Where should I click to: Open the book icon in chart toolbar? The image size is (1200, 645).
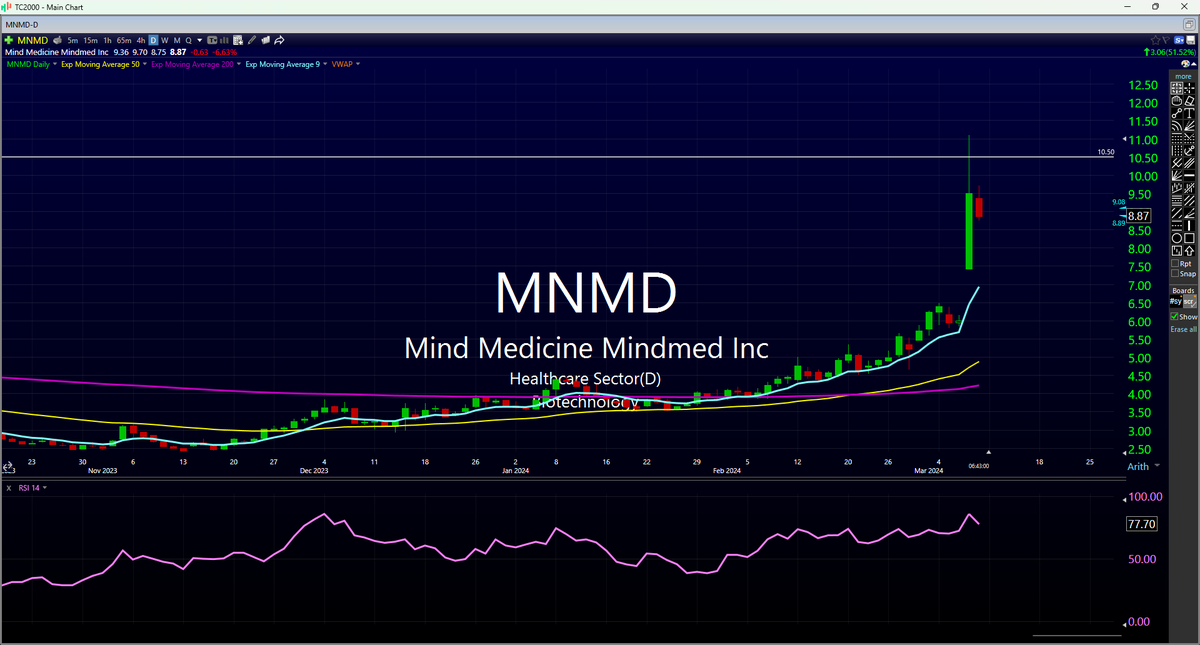pos(265,40)
